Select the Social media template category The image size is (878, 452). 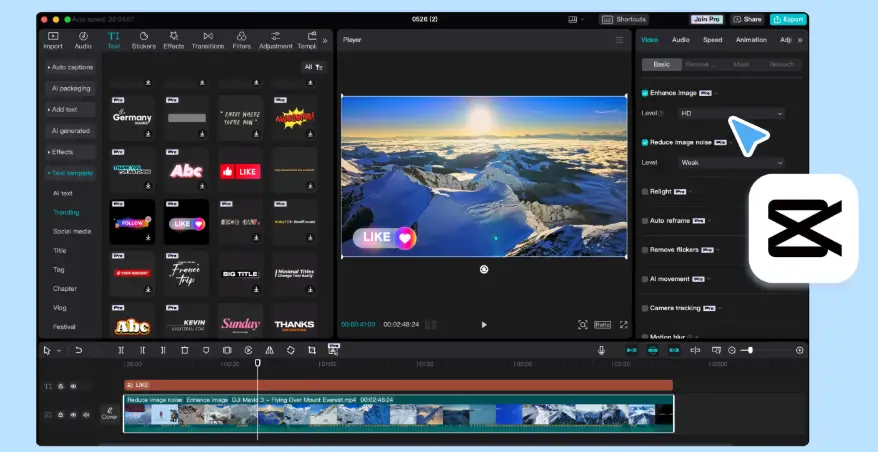(x=72, y=231)
